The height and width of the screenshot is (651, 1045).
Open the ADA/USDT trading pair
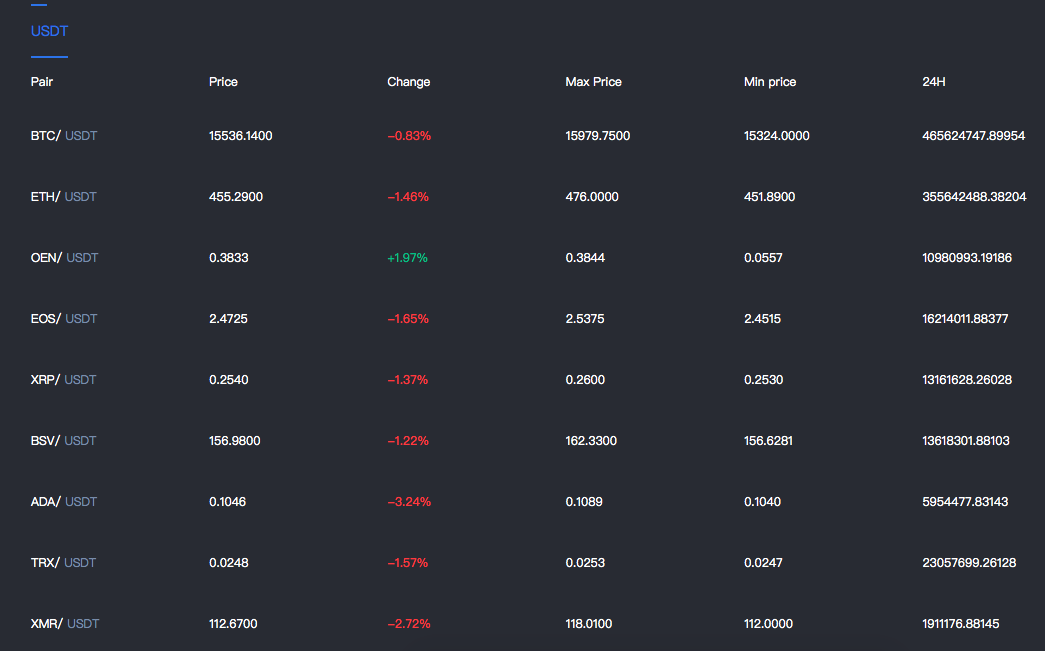[64, 502]
